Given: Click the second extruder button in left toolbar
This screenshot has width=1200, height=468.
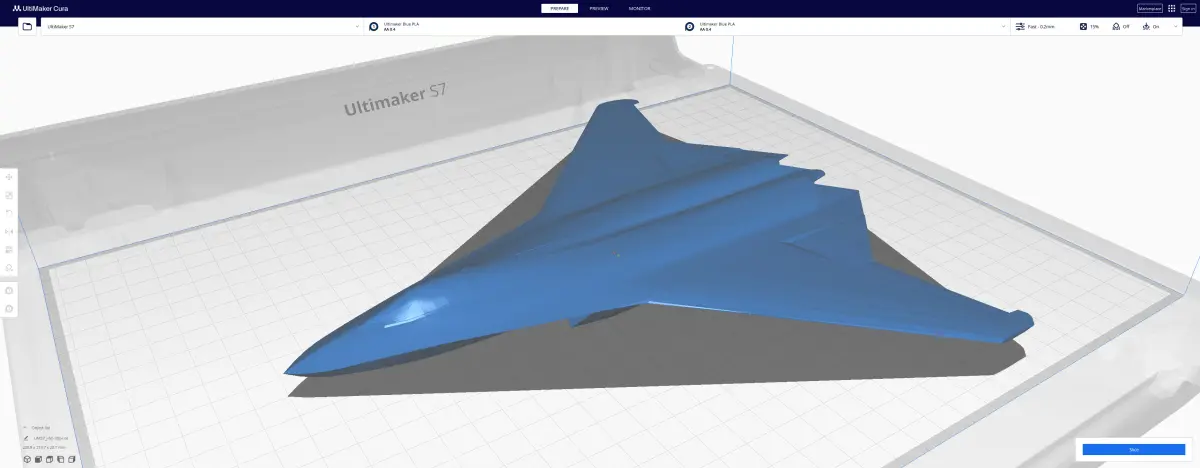Looking at the screenshot, I should (x=9, y=309).
